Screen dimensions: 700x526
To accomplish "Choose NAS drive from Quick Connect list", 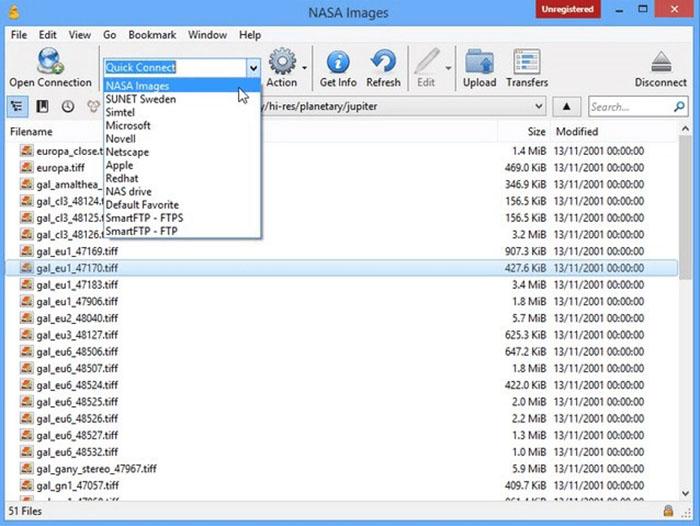I will [x=182, y=192].
